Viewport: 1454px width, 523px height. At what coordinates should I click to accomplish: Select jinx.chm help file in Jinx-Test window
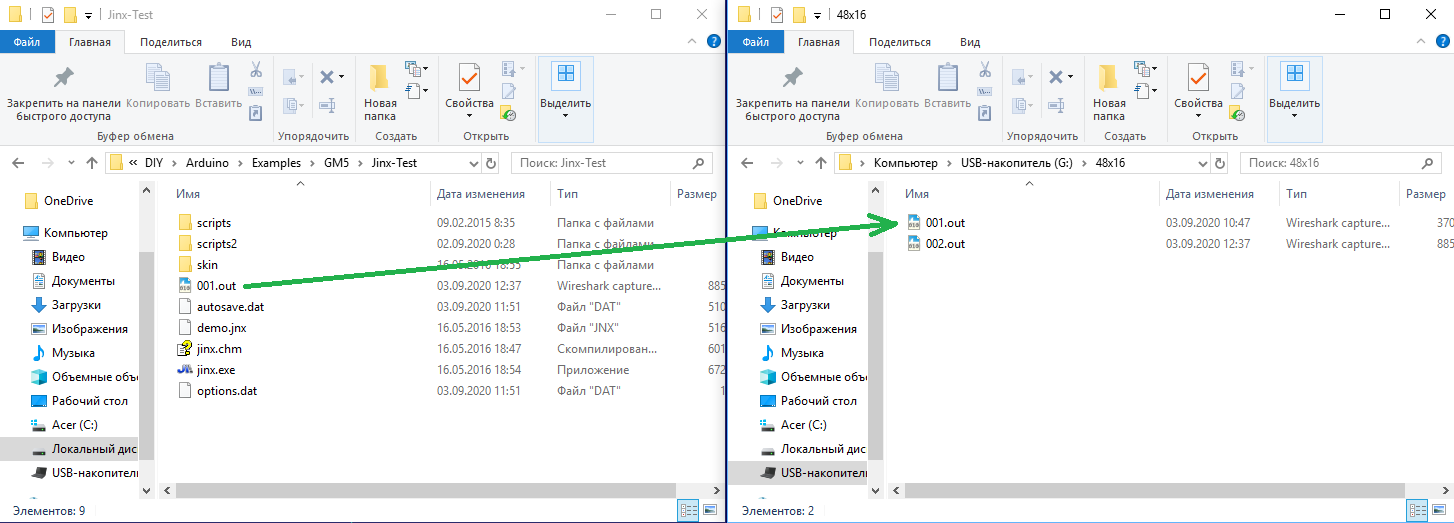pos(219,348)
